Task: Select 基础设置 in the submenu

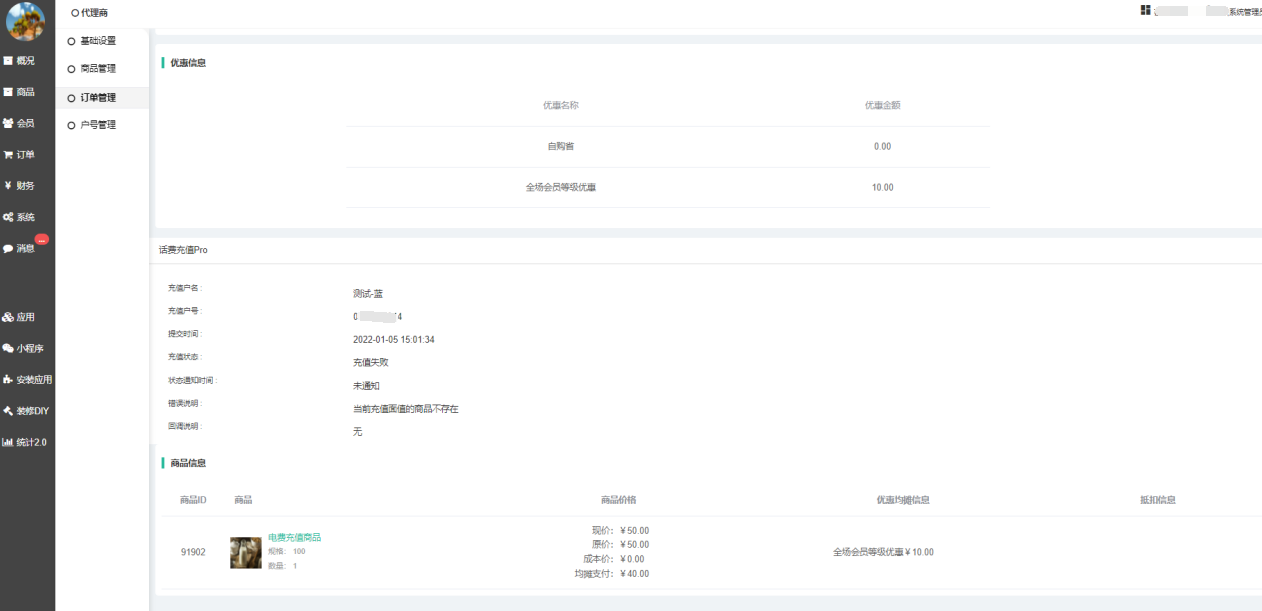Action: click(98, 41)
